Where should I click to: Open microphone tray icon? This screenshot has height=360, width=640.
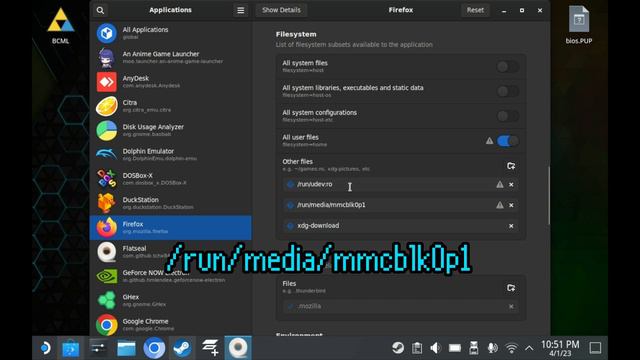[493, 348]
